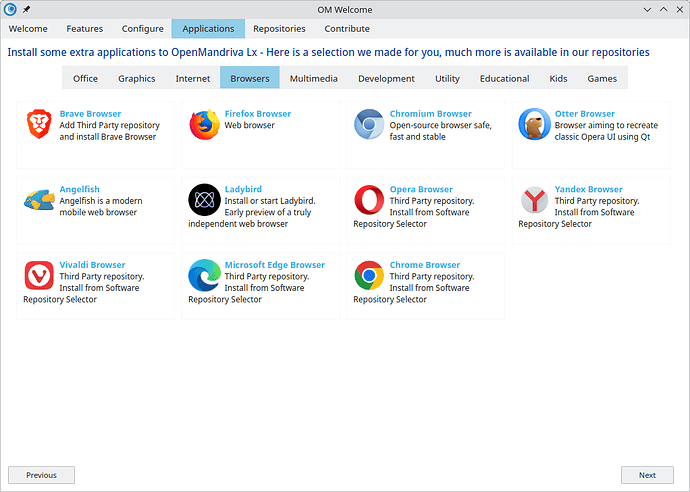Click the Opera Browser title link

[421, 189]
